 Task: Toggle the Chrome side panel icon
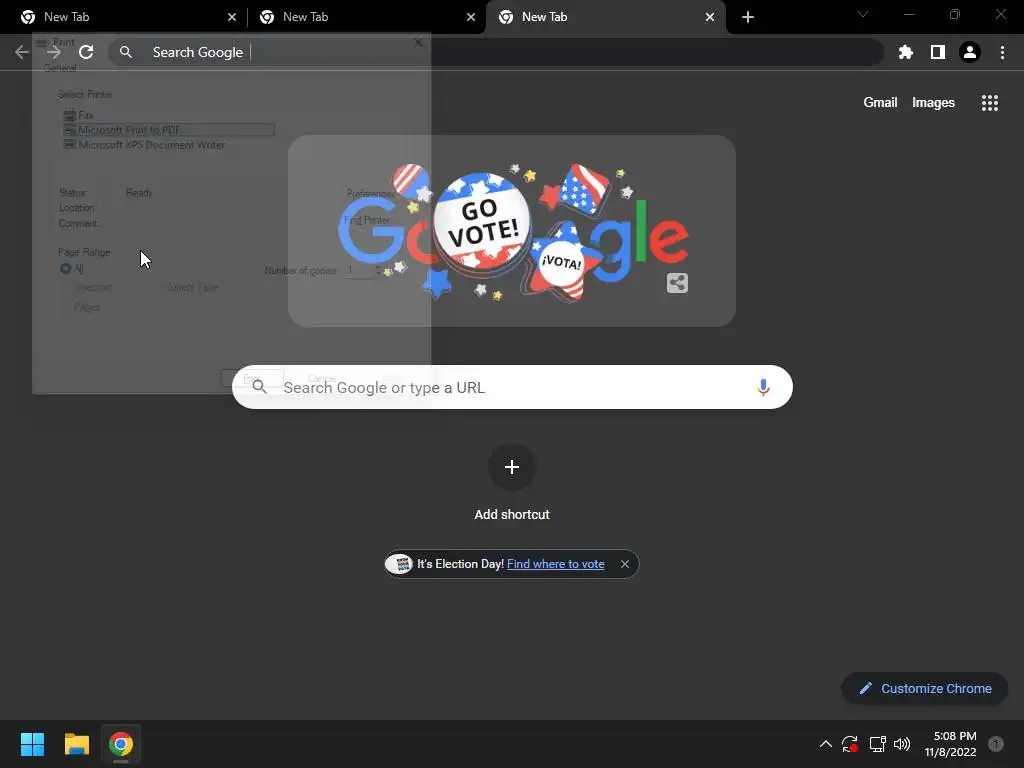[x=938, y=52]
